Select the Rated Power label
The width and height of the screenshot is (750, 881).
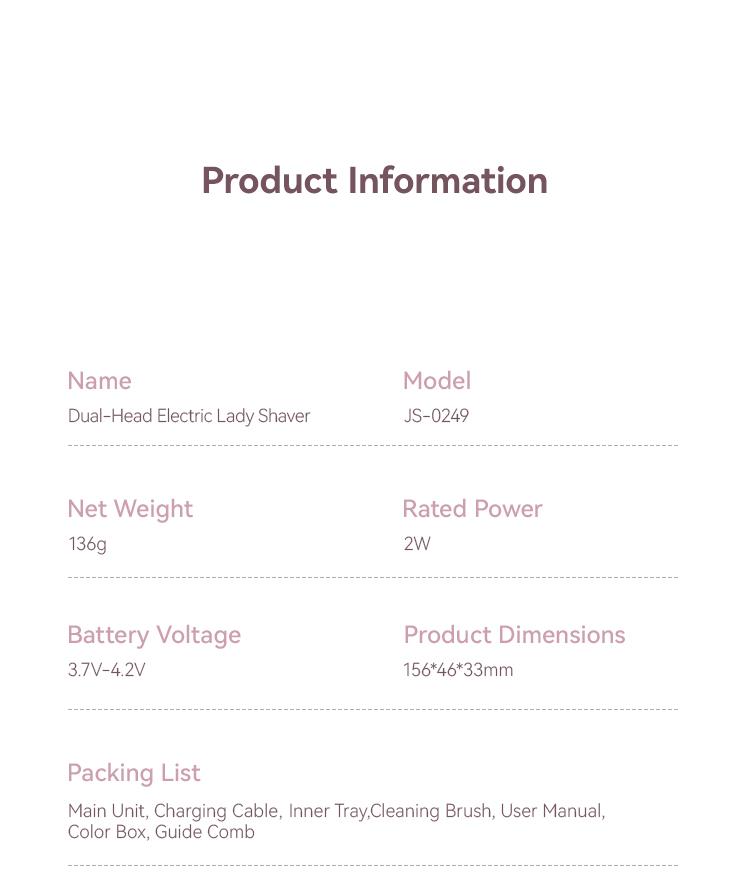click(472, 509)
